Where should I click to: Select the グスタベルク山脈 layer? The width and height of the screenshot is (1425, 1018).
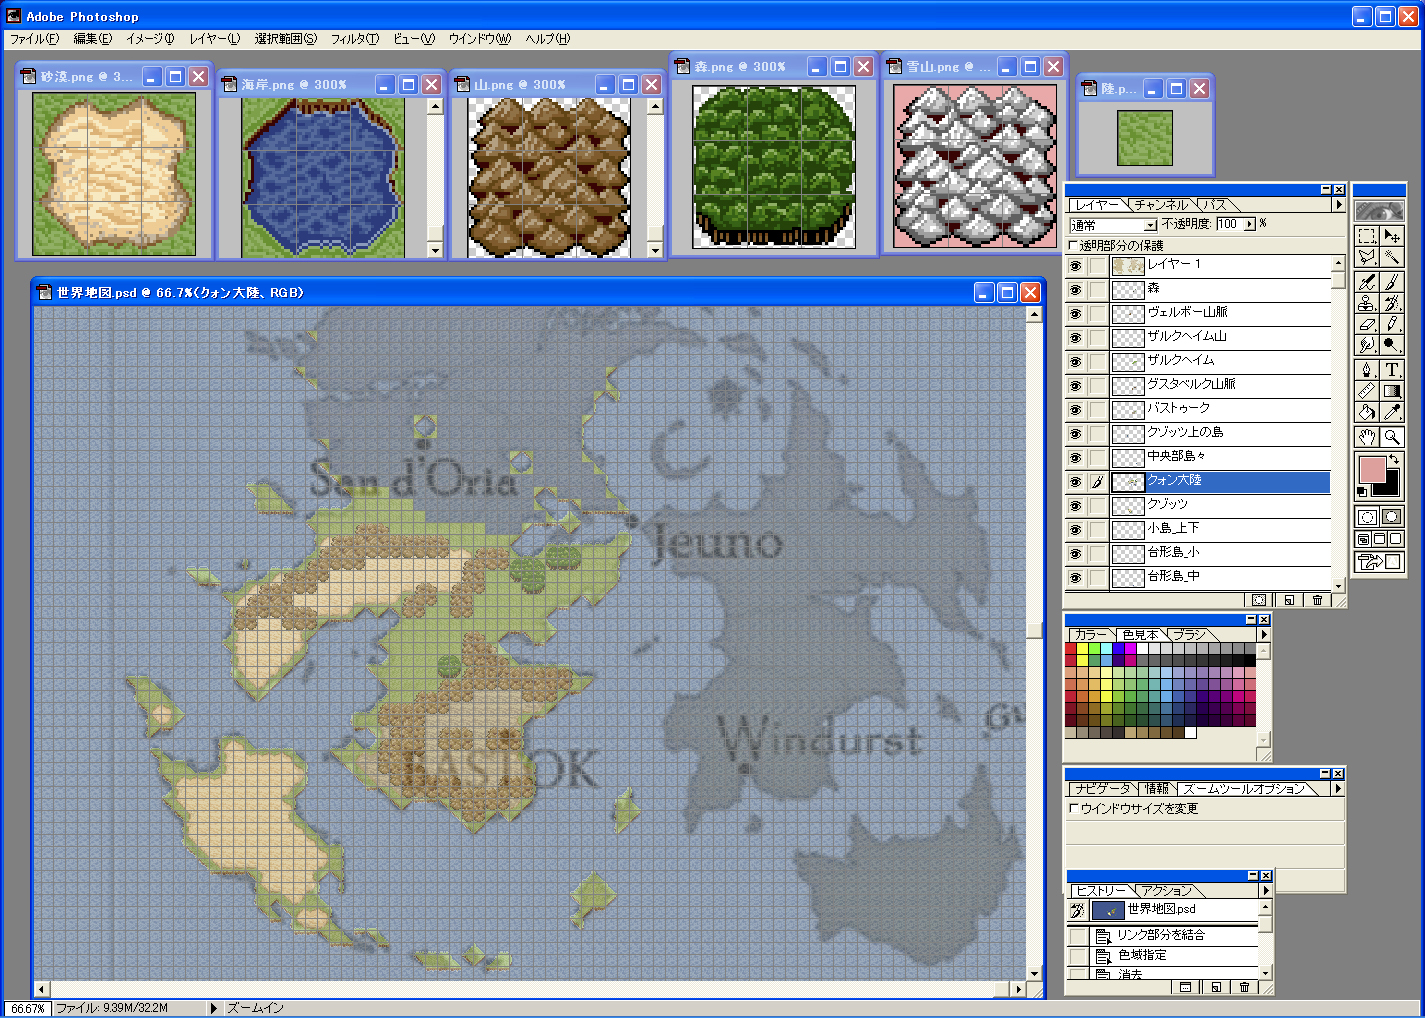[1221, 386]
